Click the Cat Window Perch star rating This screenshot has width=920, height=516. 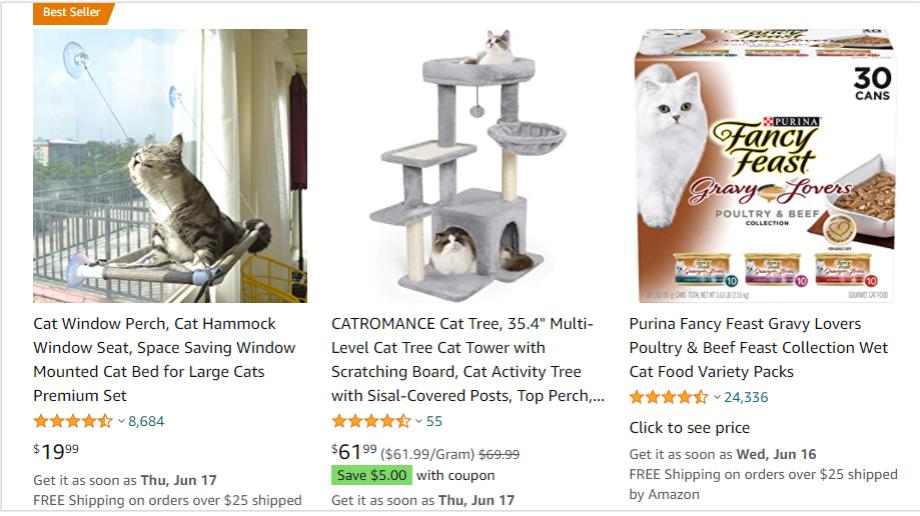pos(73,421)
